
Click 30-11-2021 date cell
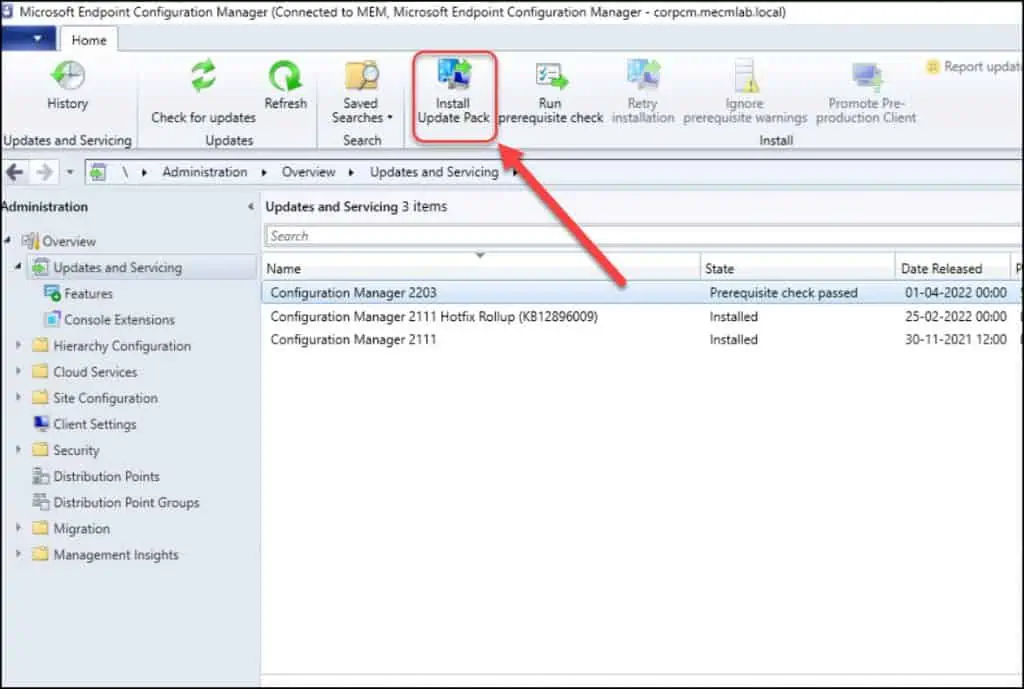(955, 340)
